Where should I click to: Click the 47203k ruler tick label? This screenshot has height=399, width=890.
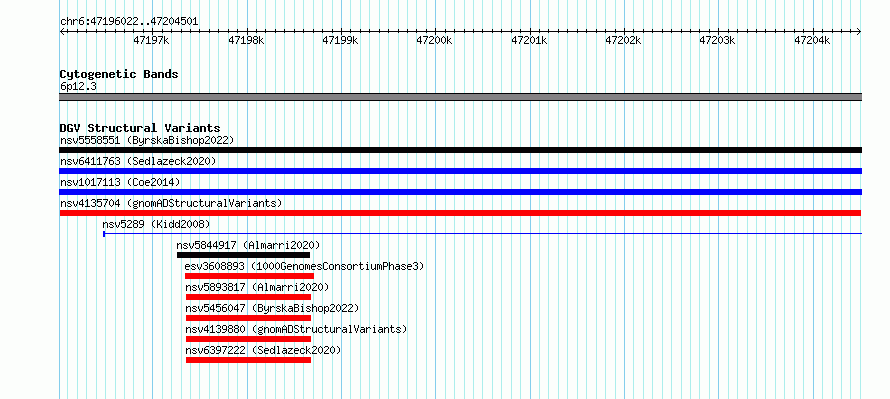(717, 41)
